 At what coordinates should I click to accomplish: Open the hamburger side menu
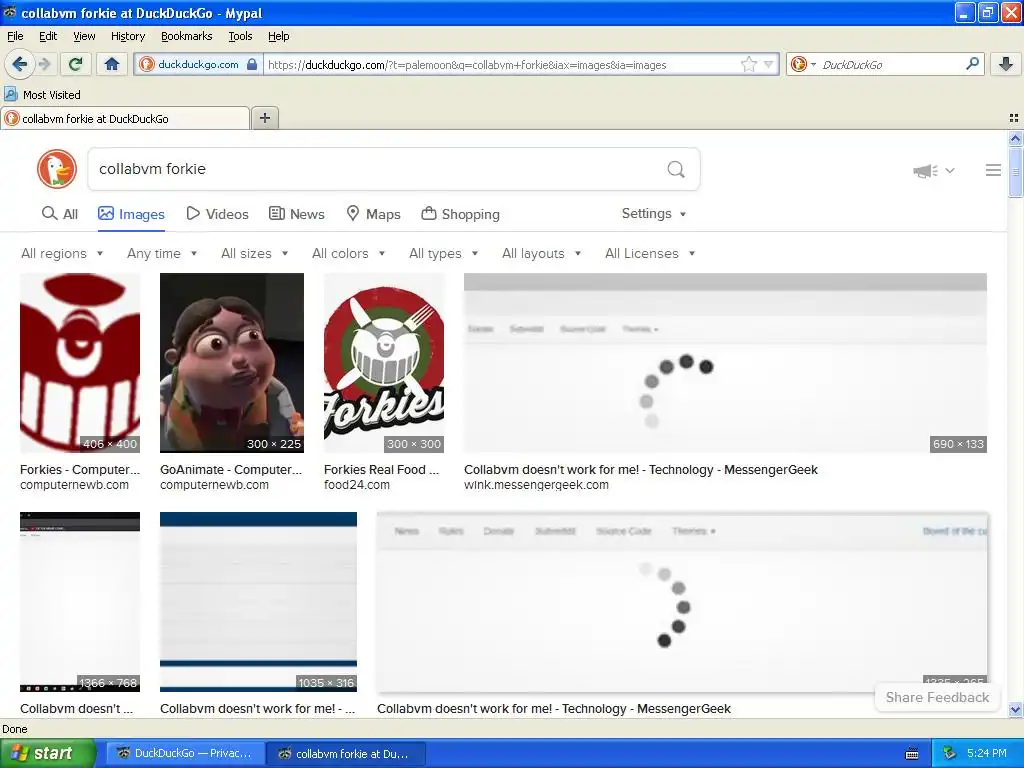(993, 170)
